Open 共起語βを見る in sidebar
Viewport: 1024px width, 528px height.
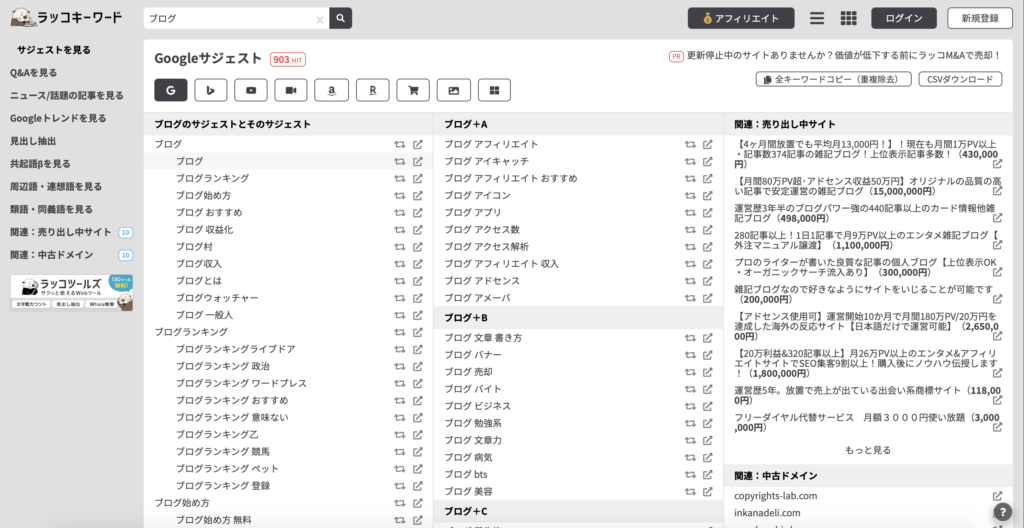point(40,163)
